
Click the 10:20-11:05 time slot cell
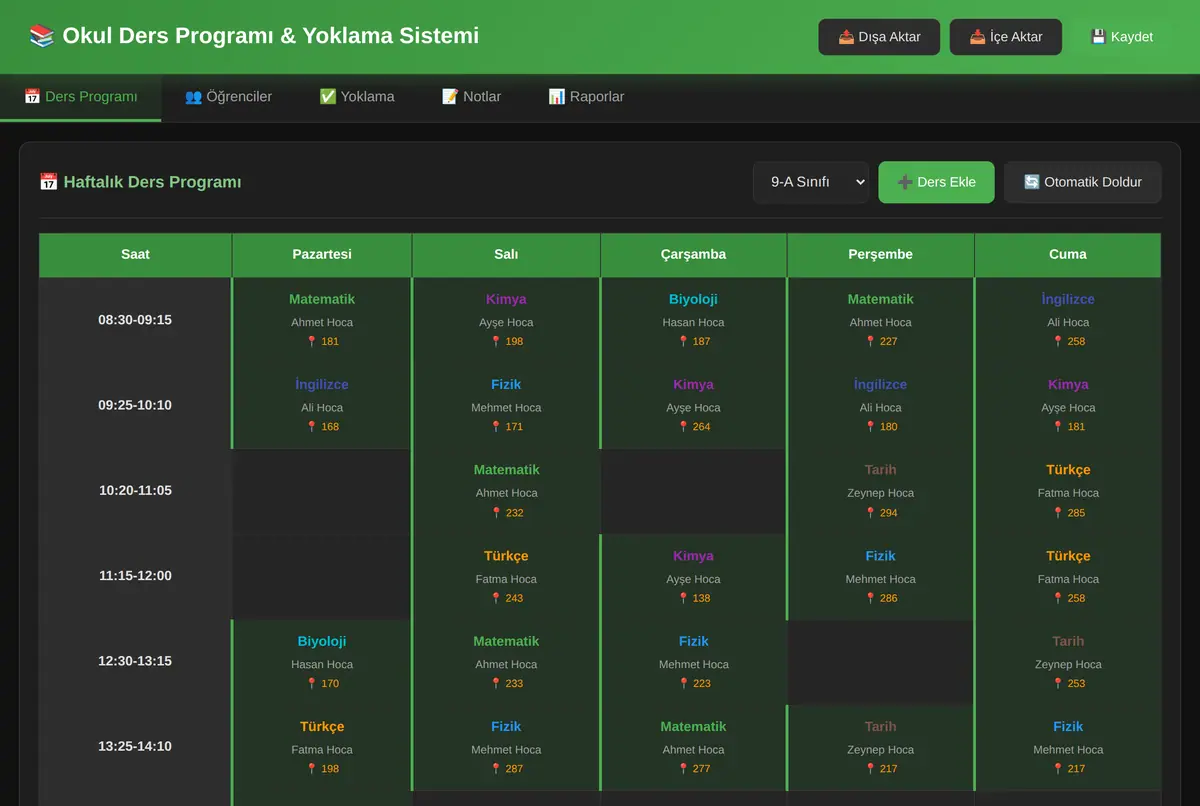click(x=135, y=491)
